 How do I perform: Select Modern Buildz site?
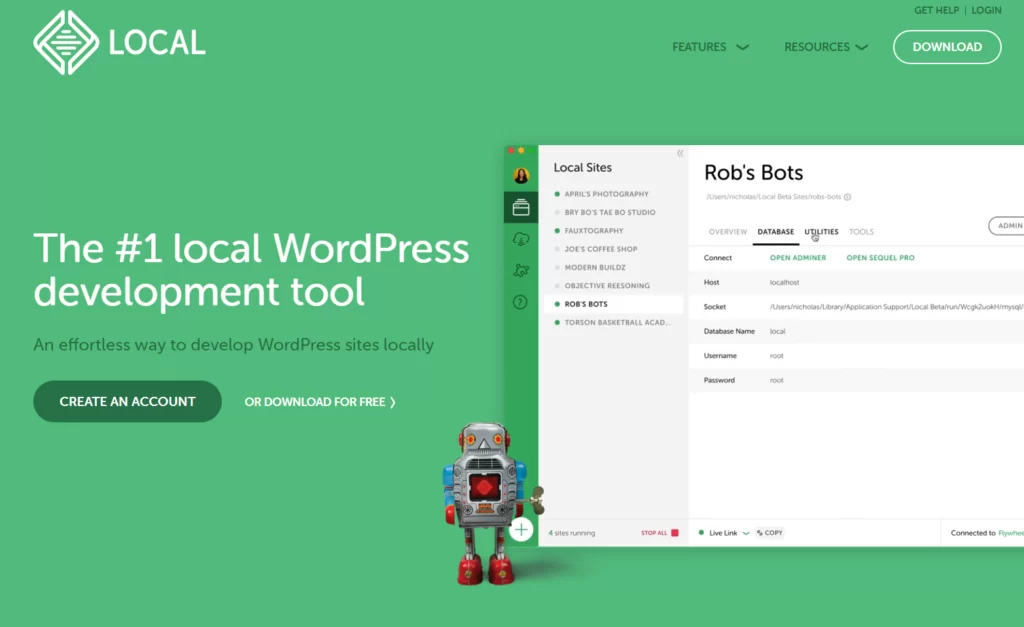(595, 267)
